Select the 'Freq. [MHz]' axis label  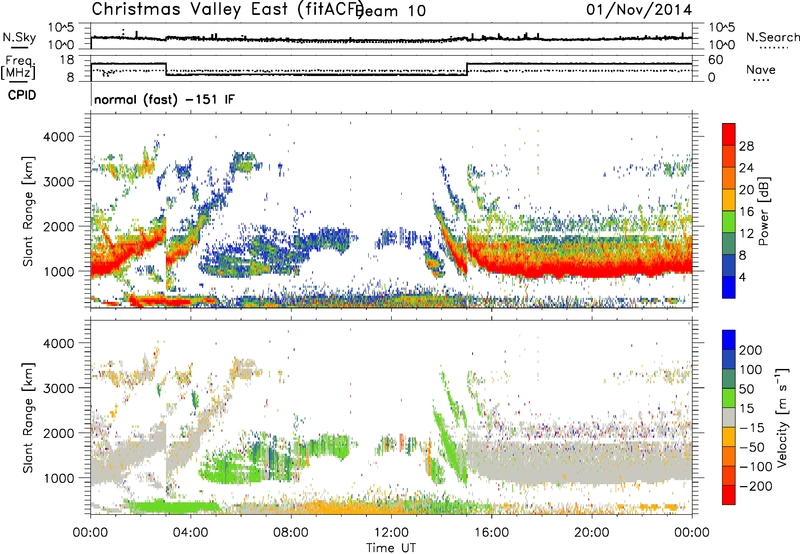pos(18,67)
